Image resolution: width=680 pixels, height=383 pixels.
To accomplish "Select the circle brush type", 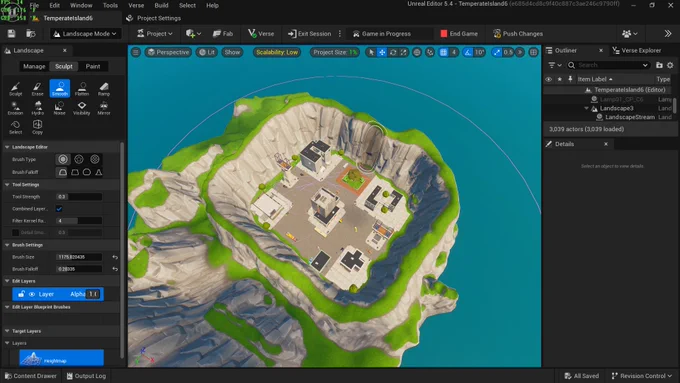I will pos(63,159).
